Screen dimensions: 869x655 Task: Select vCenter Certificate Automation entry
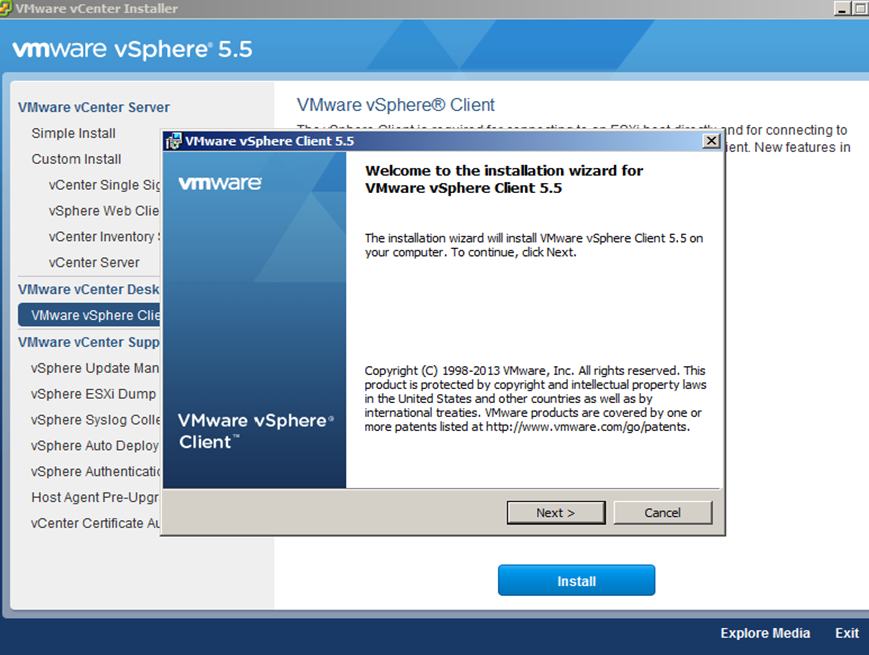pyautogui.click(x=95, y=523)
